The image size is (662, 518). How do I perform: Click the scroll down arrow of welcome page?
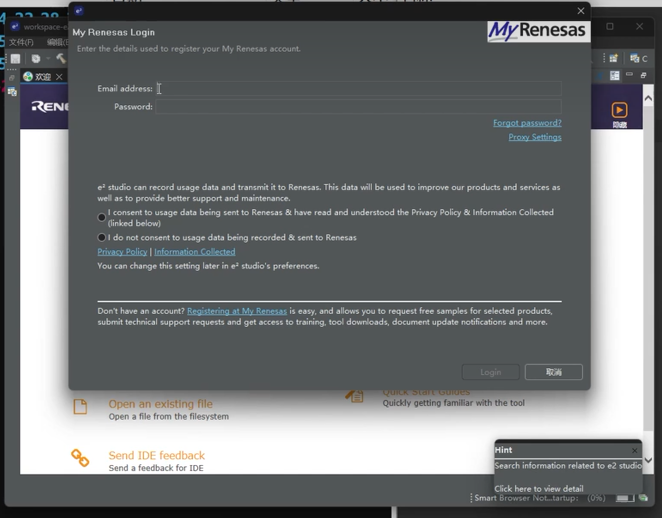tap(648, 460)
